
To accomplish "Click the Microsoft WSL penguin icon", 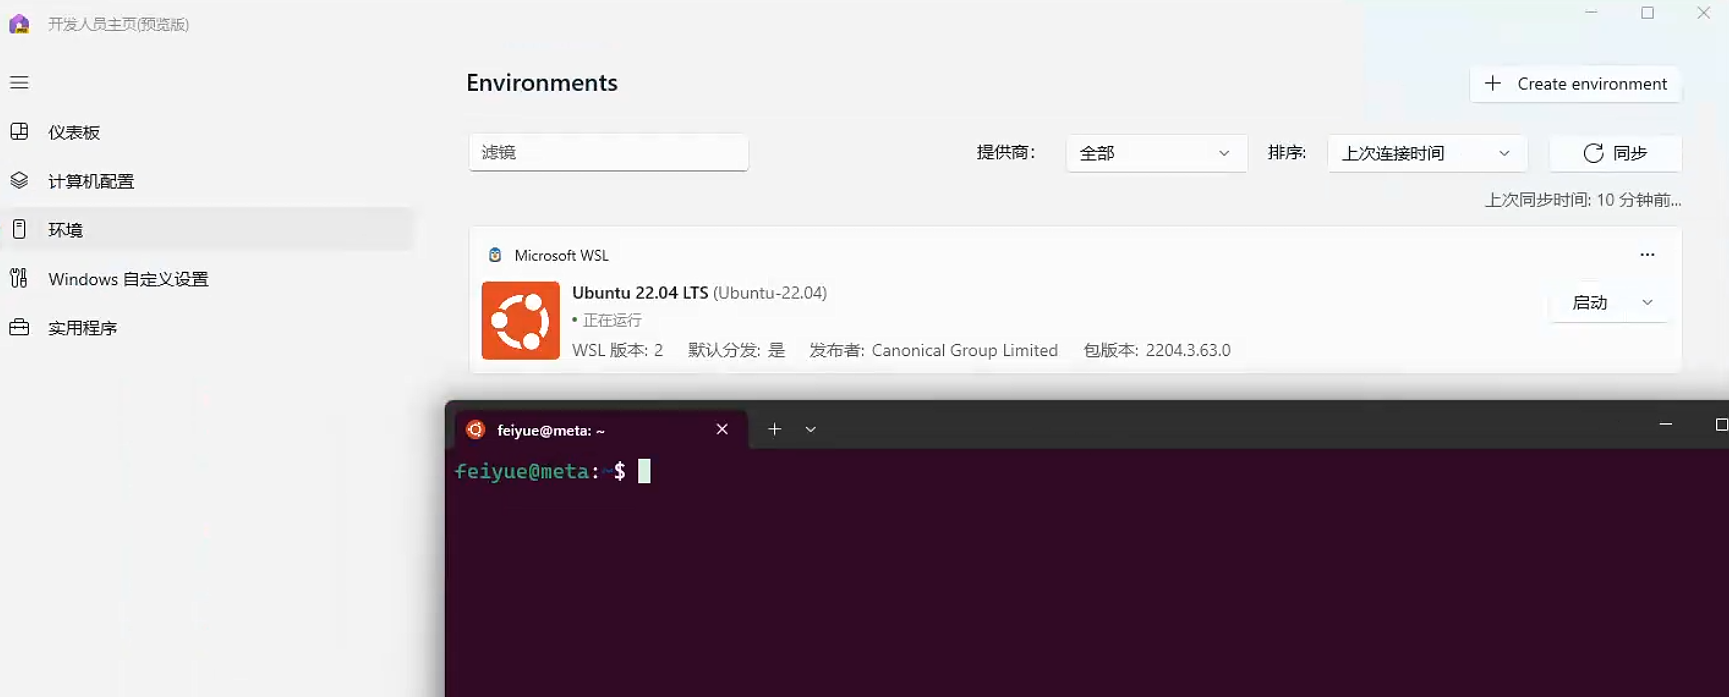I will [x=494, y=255].
